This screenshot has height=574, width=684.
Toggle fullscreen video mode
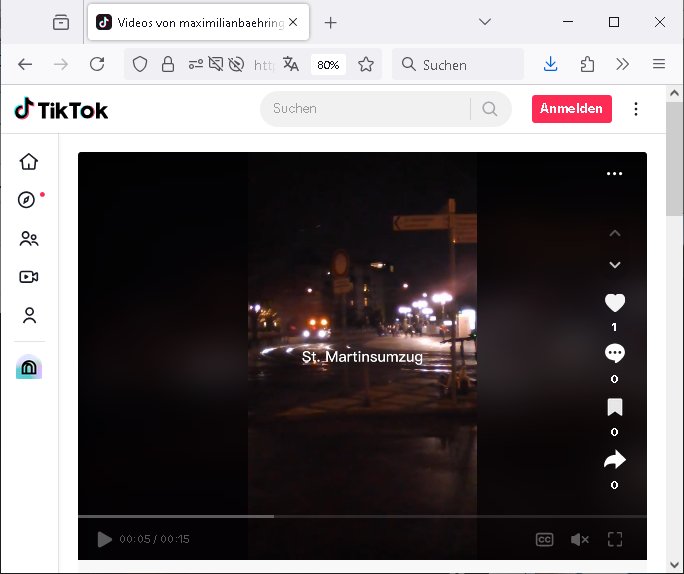[615, 540]
